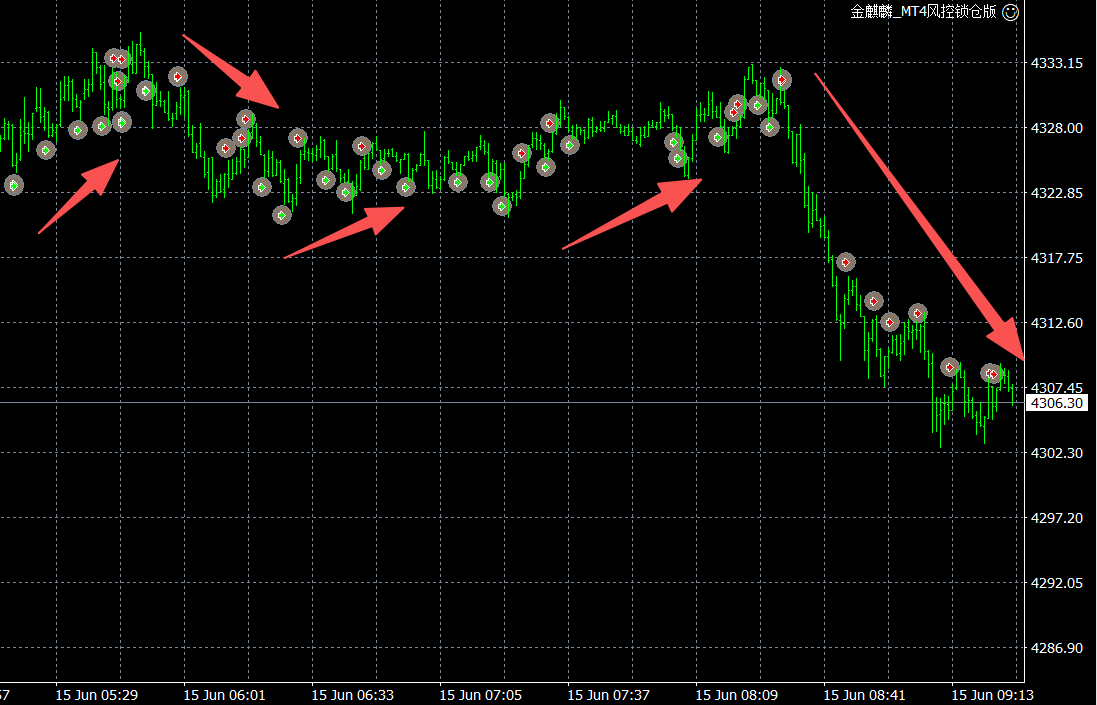The image size is (1097, 705).
Task: Click the 15 Jun 06:01 time label
Action: pyautogui.click(x=225, y=696)
